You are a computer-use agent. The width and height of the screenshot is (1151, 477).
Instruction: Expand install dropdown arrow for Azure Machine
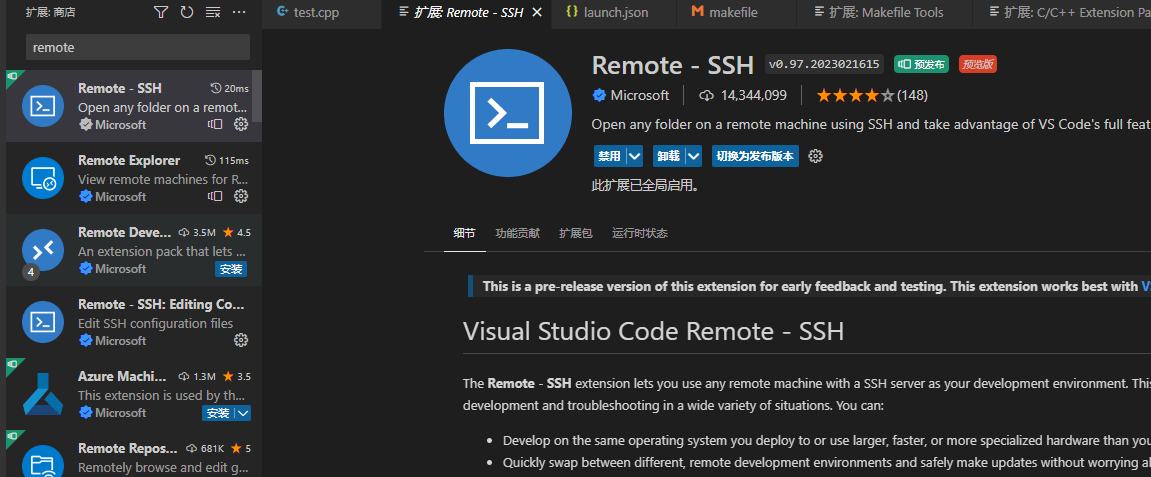pos(243,412)
